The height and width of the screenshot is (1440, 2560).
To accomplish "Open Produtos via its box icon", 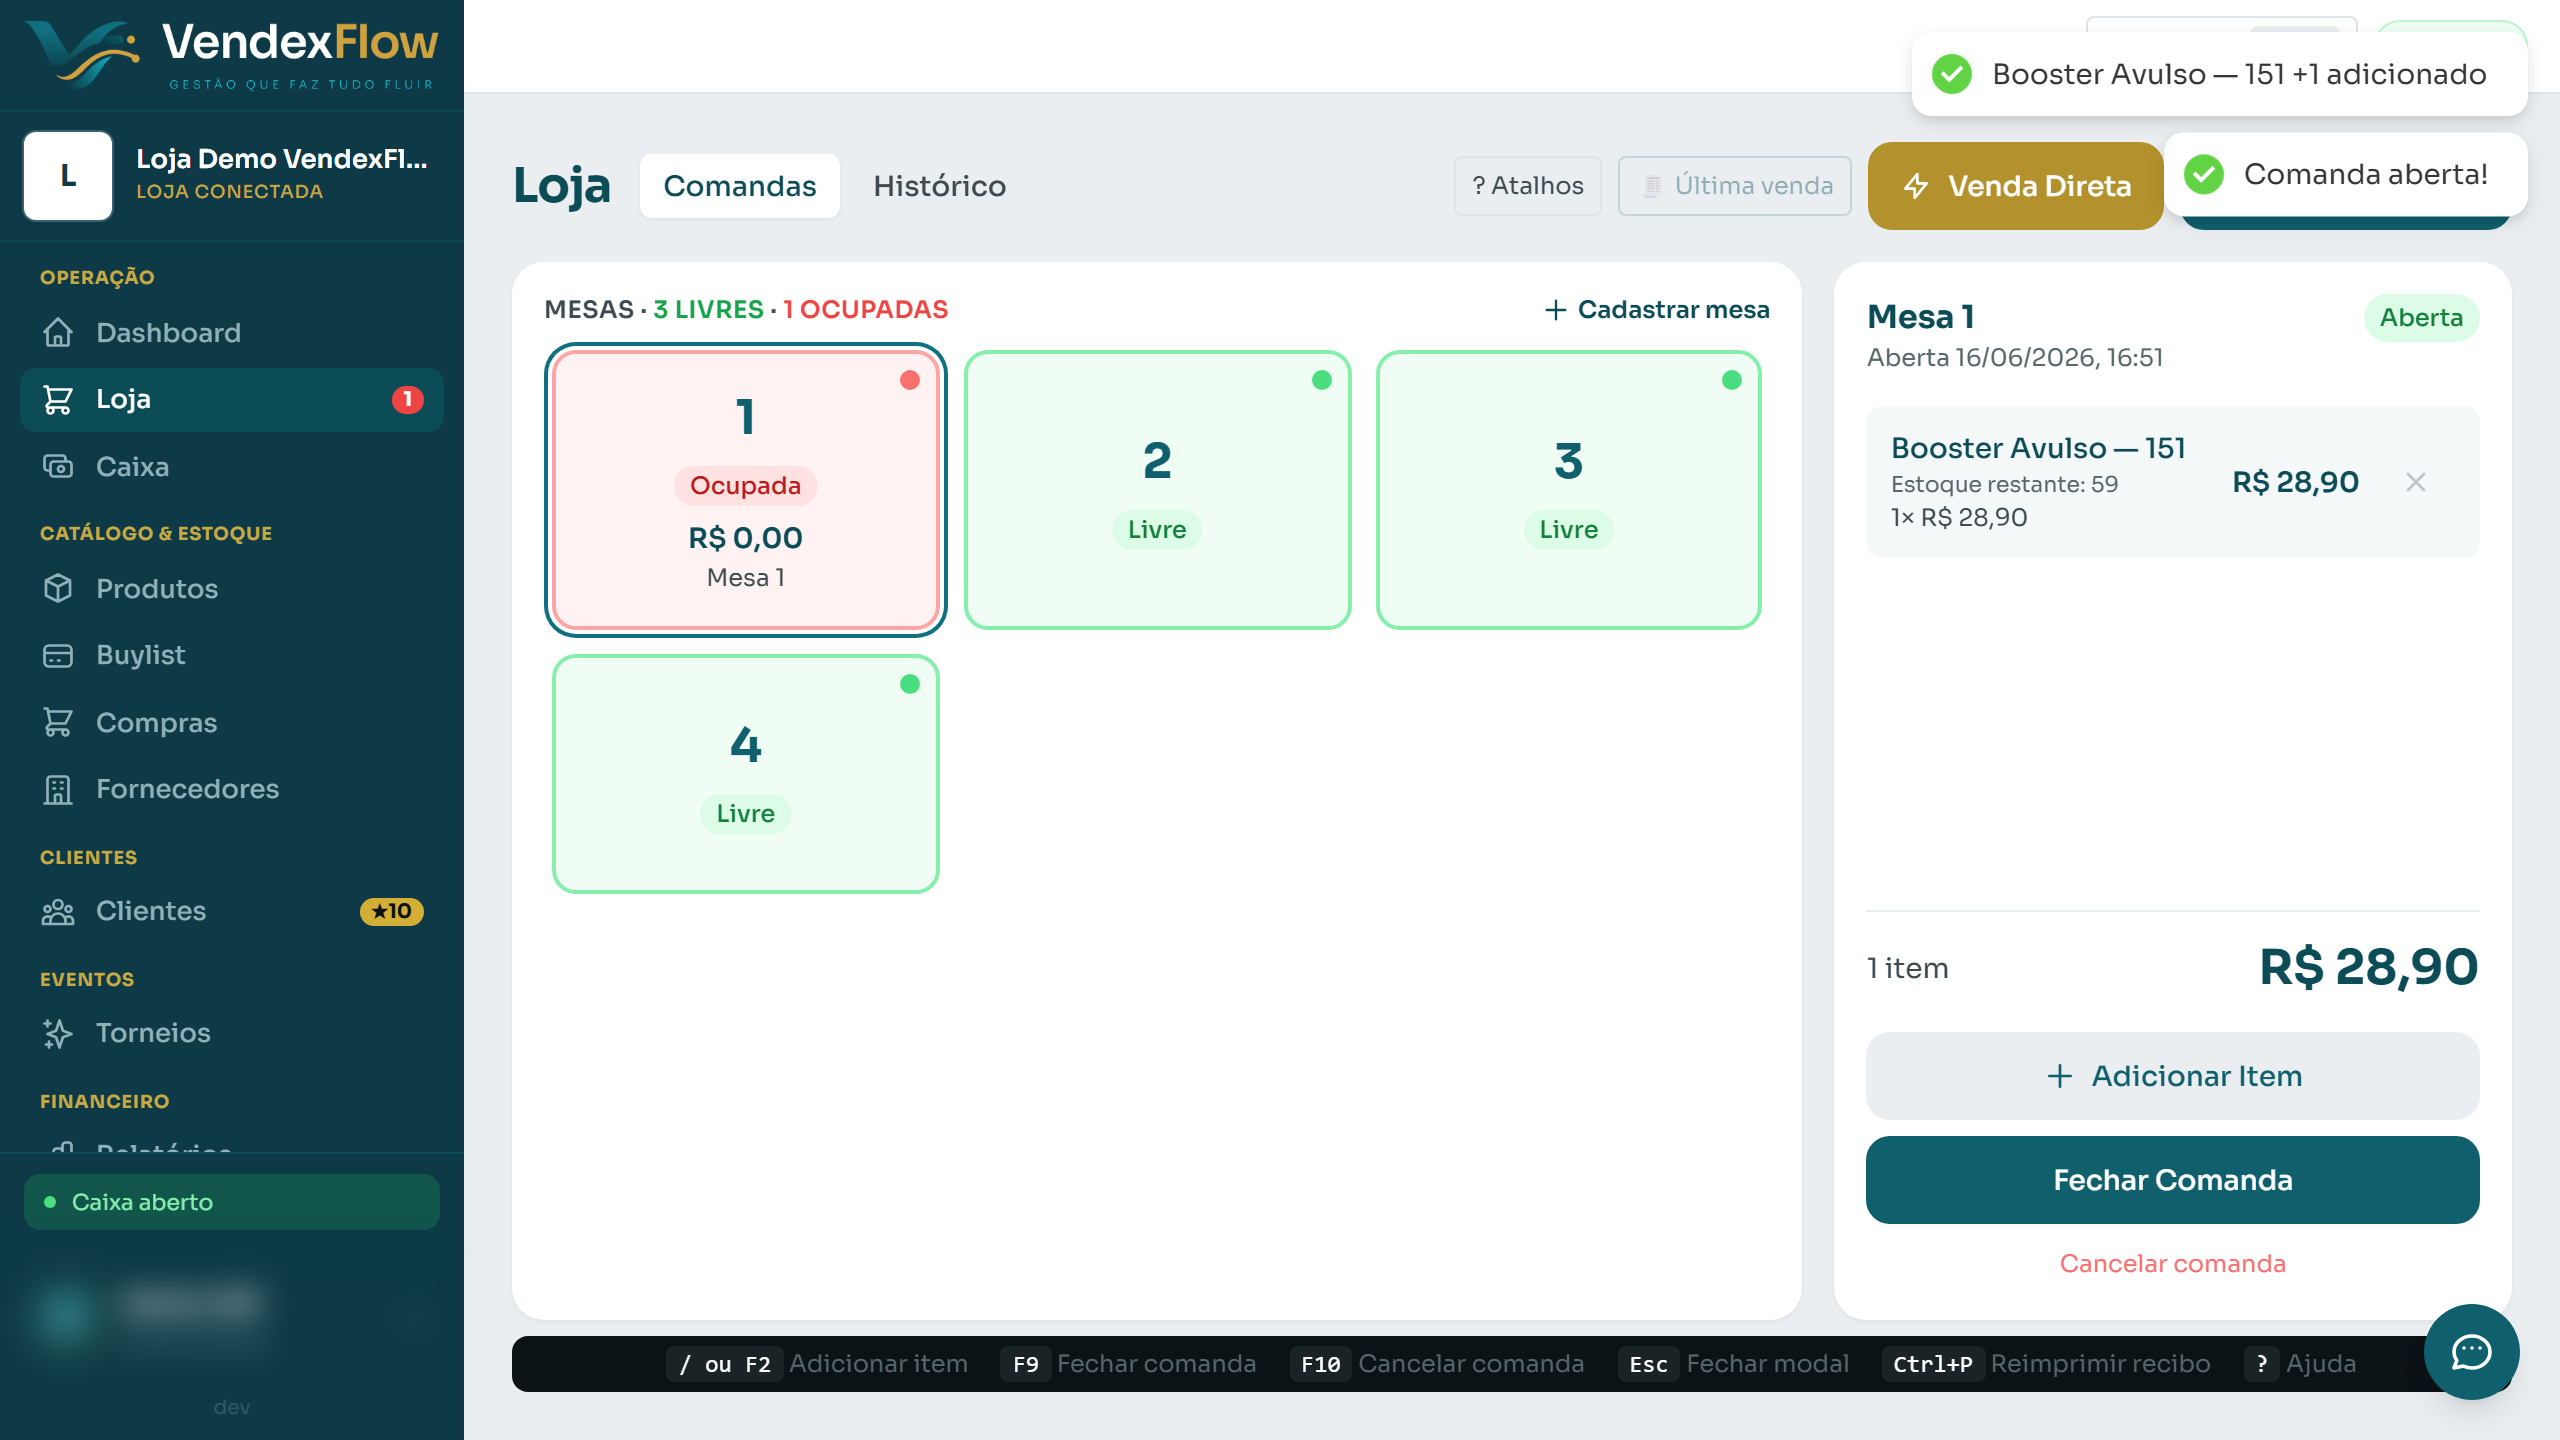I will click(x=58, y=588).
